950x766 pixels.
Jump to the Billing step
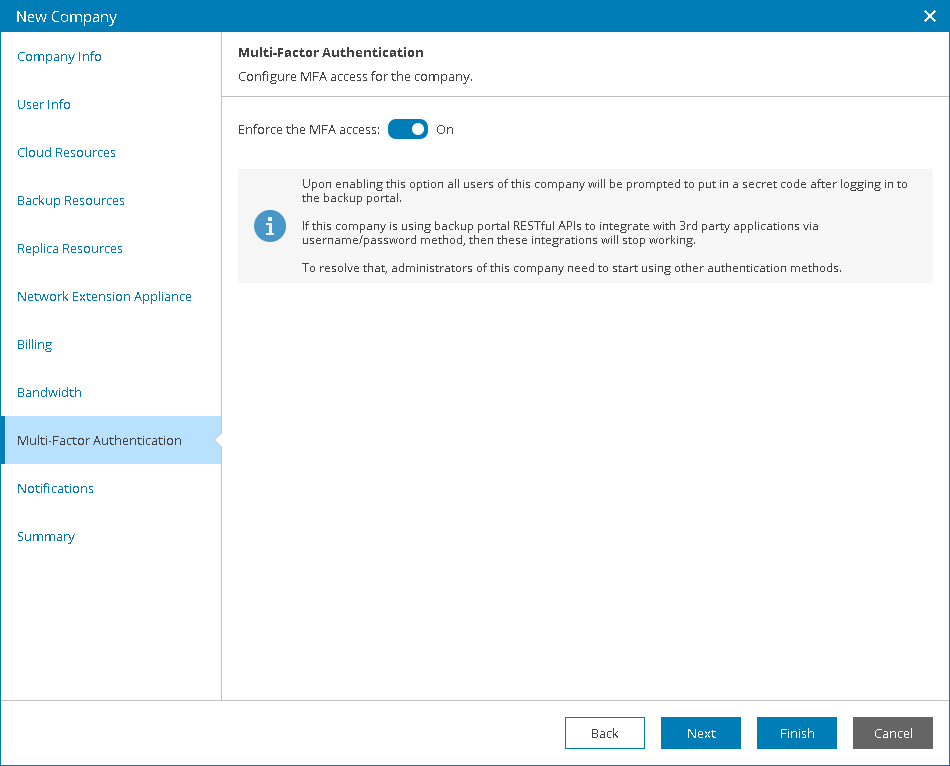coord(35,345)
